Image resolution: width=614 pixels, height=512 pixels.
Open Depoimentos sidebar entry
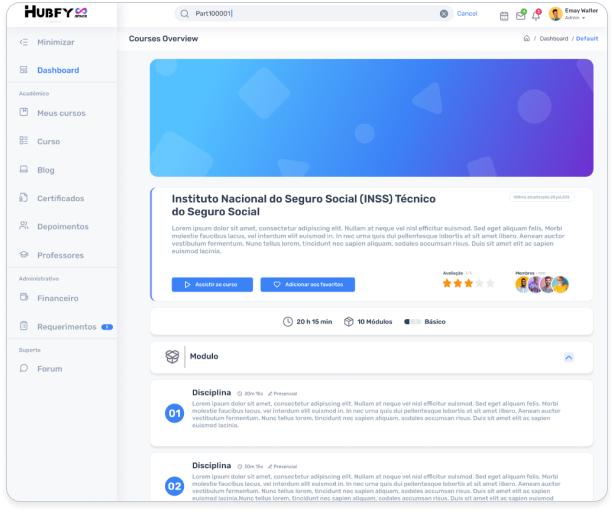coord(63,227)
